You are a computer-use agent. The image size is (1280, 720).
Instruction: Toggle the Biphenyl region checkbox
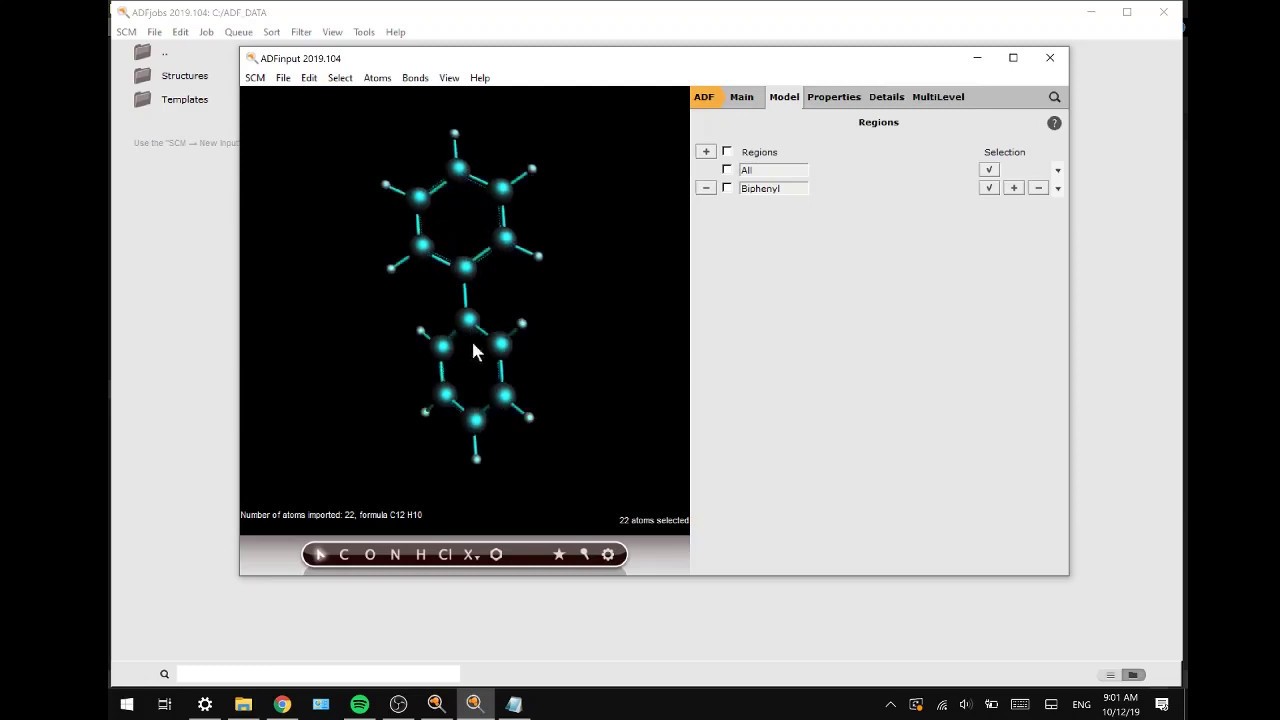pos(727,188)
